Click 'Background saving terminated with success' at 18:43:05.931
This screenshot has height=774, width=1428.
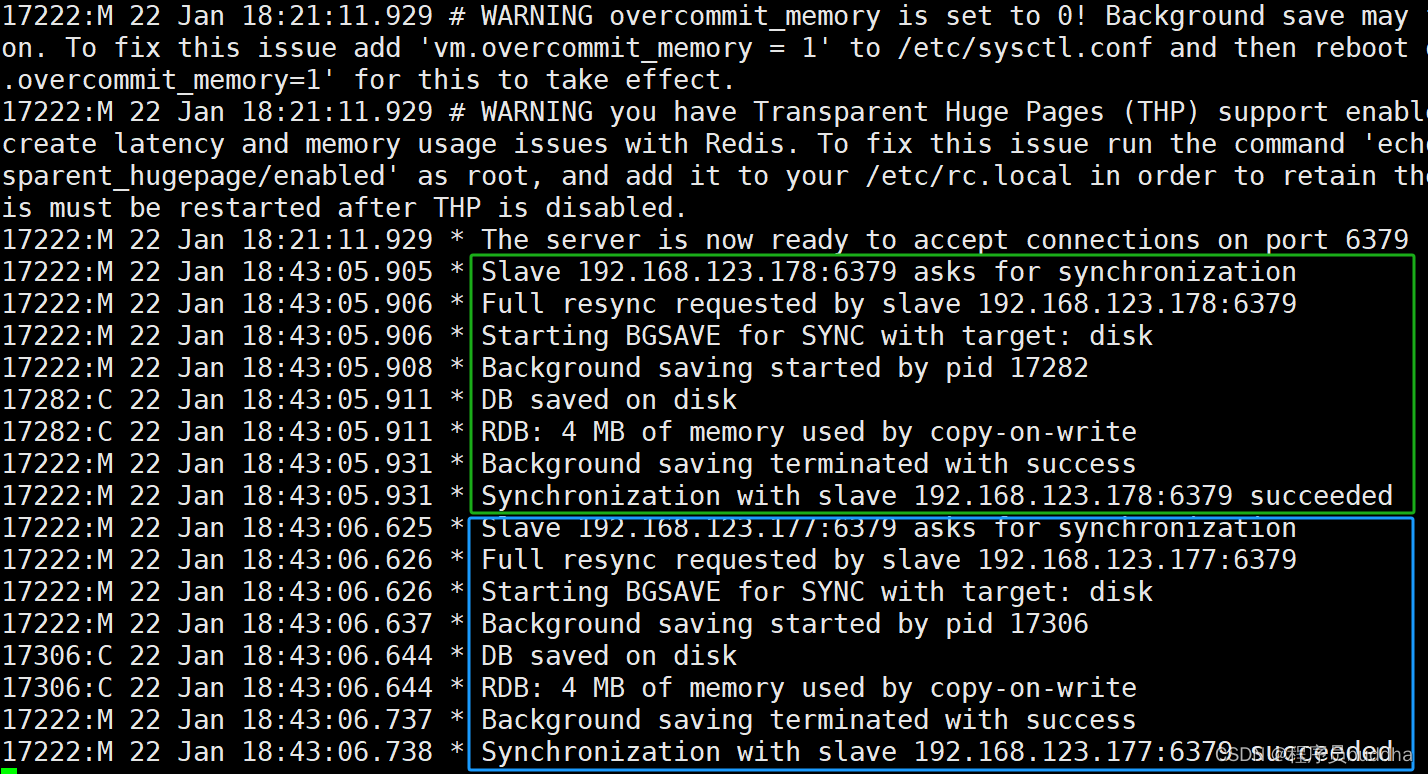809,464
